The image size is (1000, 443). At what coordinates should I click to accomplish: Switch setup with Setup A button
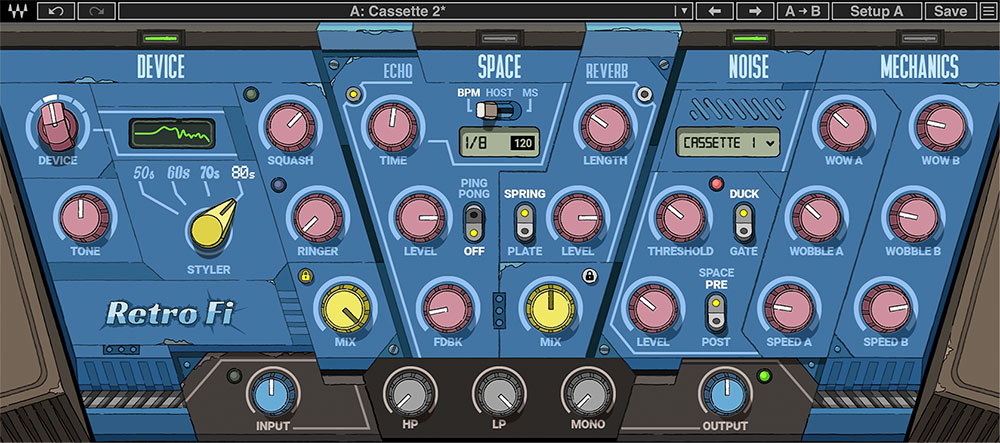(877, 11)
